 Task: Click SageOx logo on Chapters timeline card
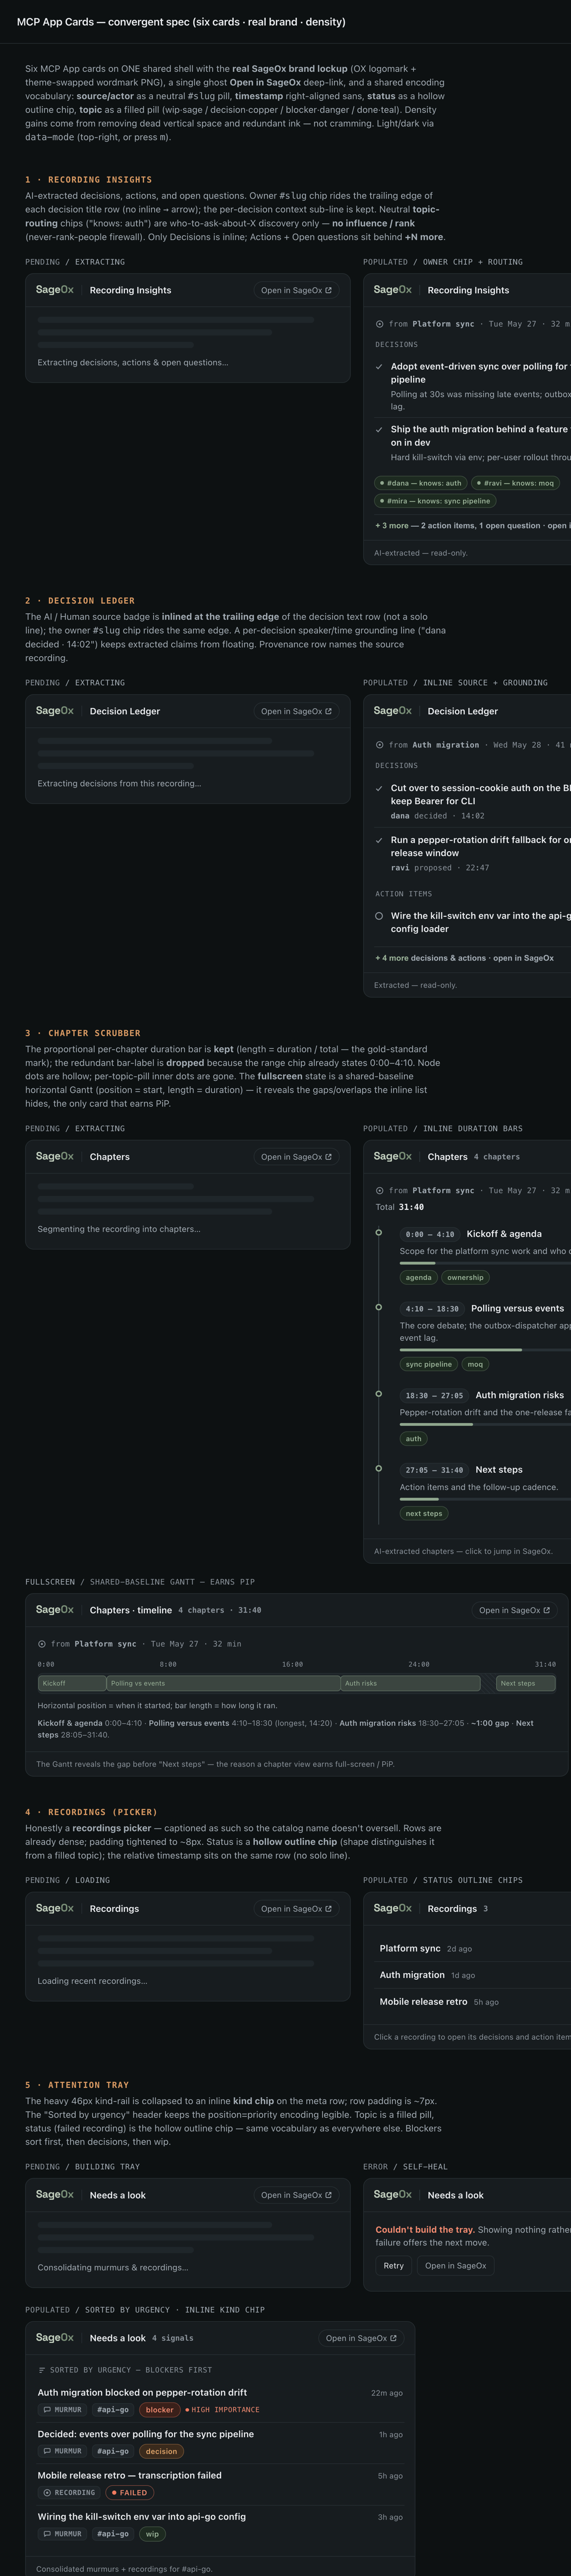point(55,1609)
